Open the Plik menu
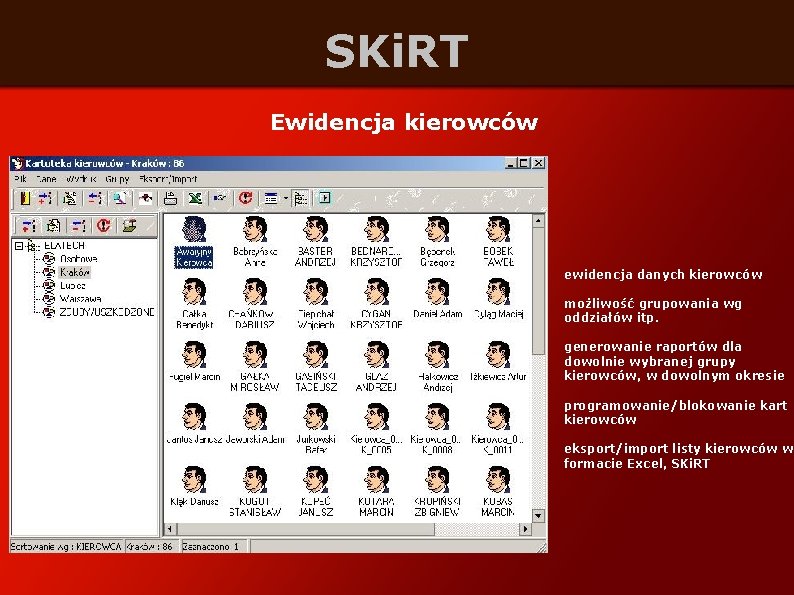 tap(20, 179)
